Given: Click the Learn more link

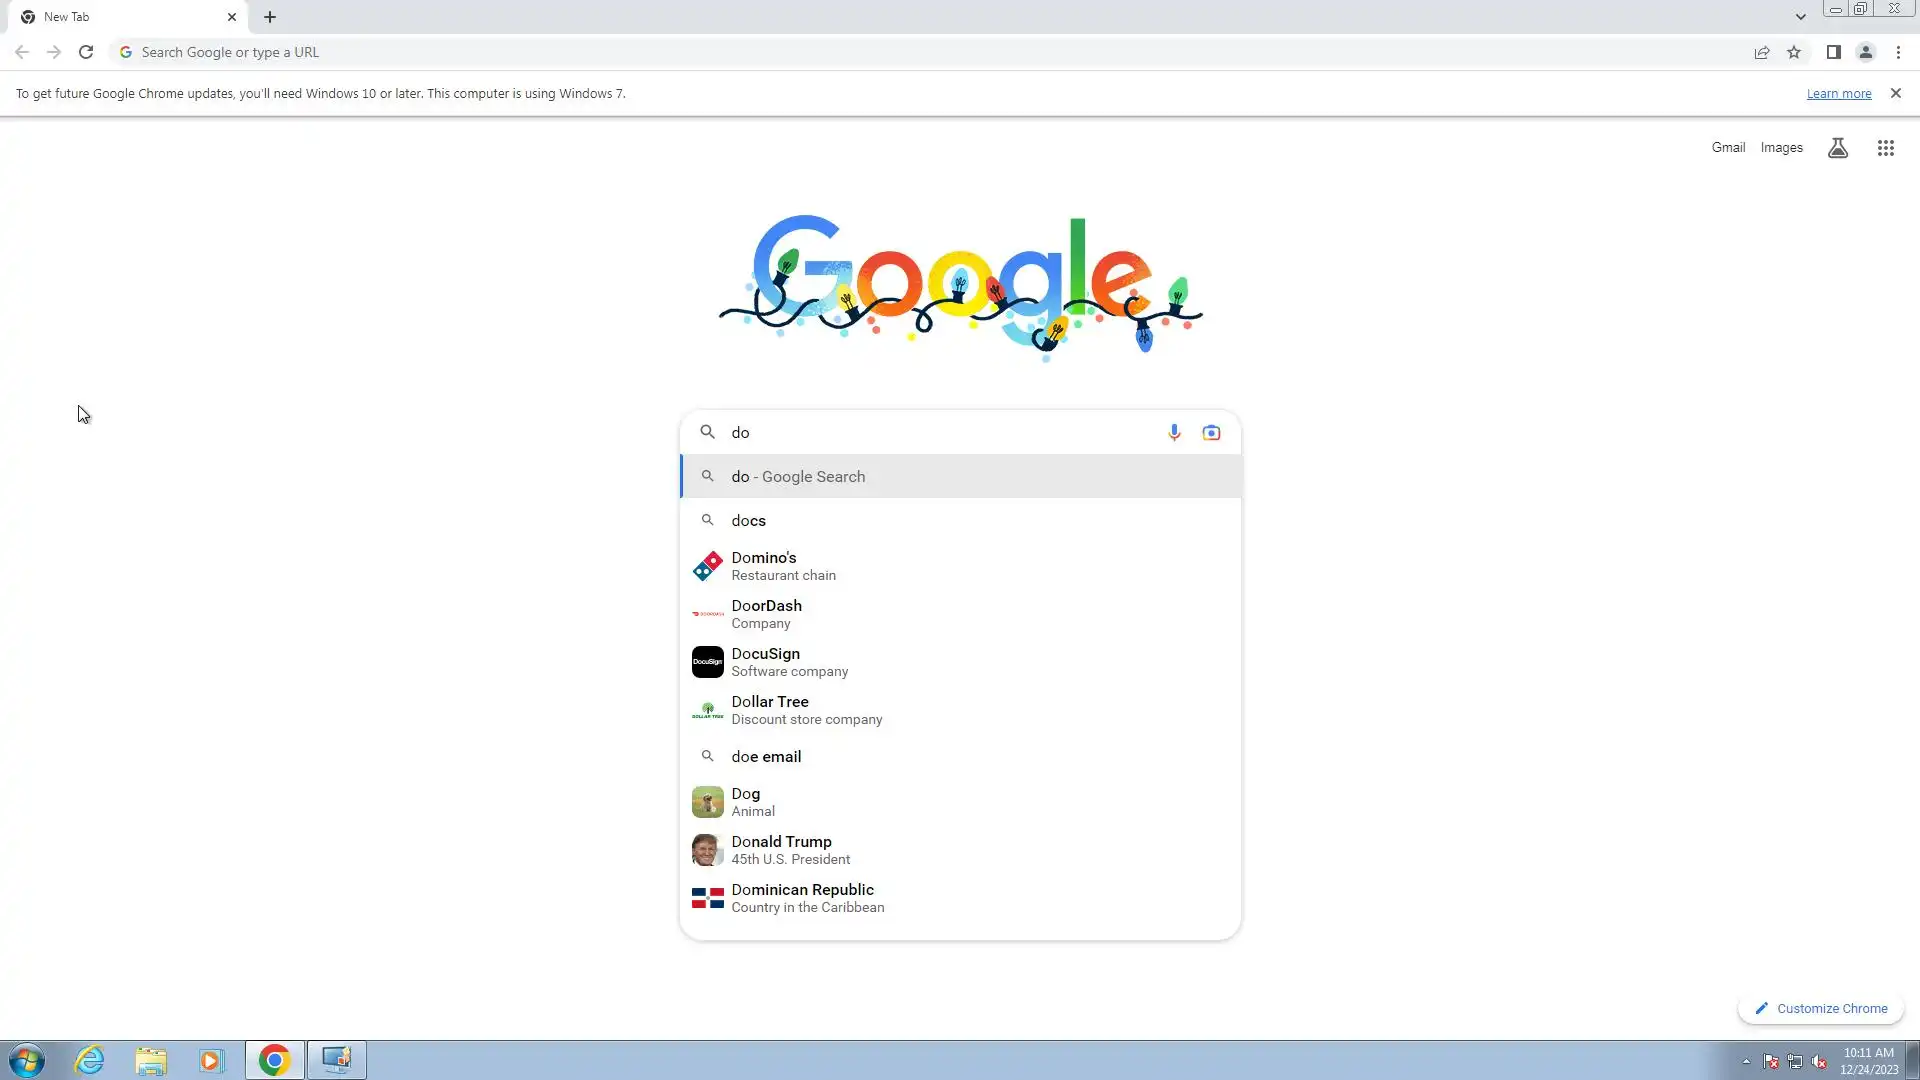Looking at the screenshot, I should point(1838,93).
